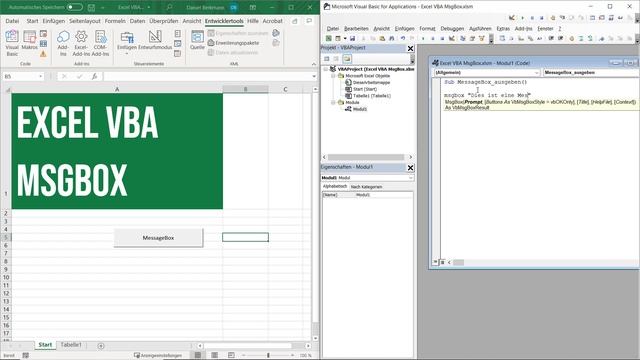Click Erweiterungspakete in XML group
Image resolution: width=640 pixels, height=360 pixels.
tap(233, 43)
